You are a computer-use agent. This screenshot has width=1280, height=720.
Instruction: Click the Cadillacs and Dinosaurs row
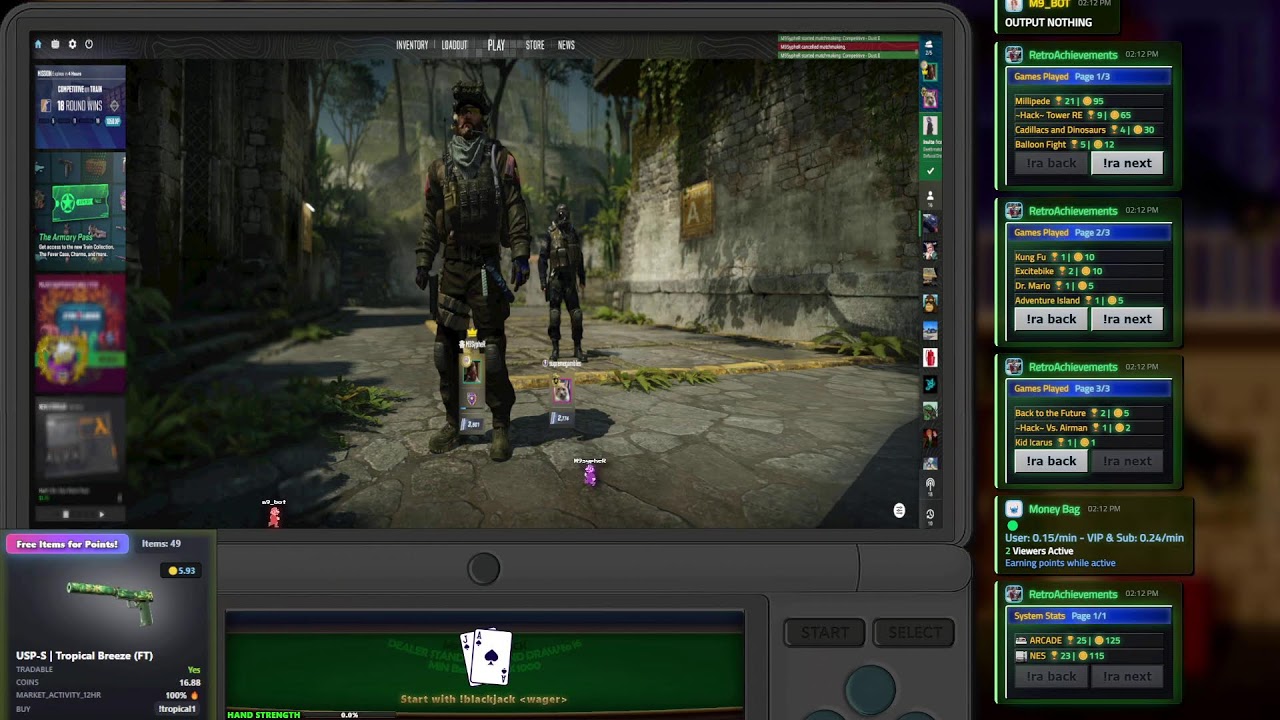[1089, 130]
